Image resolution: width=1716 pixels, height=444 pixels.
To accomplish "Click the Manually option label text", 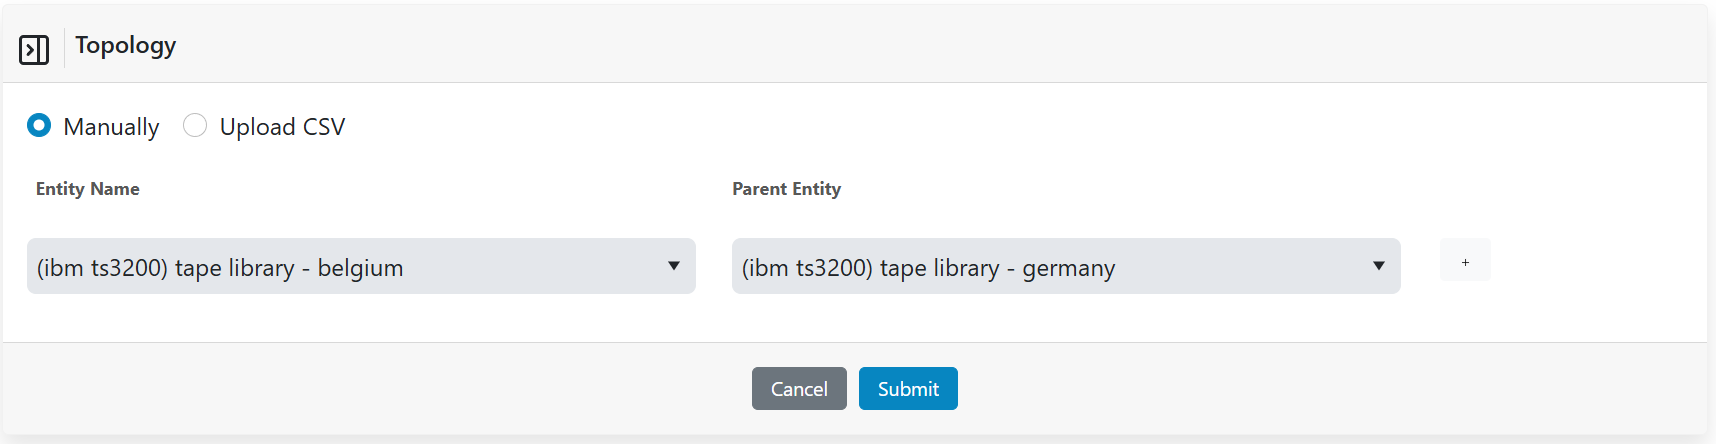I will [111, 127].
